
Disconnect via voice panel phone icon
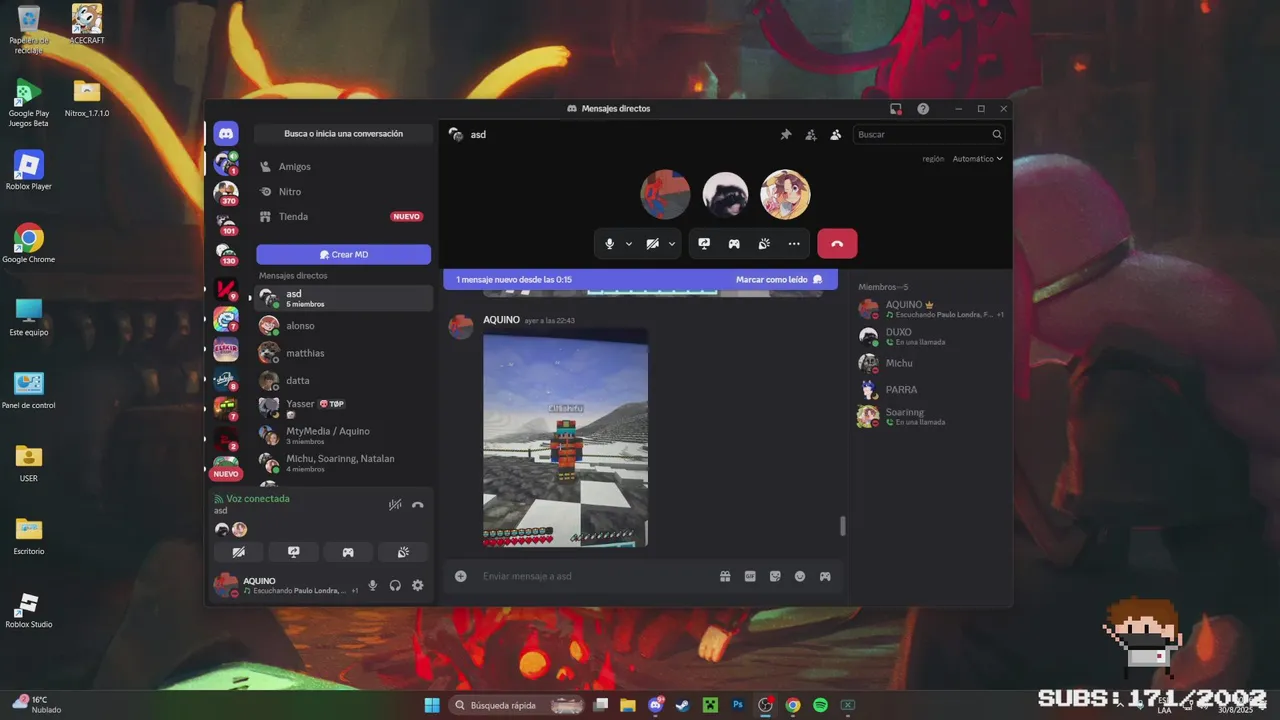click(x=418, y=505)
